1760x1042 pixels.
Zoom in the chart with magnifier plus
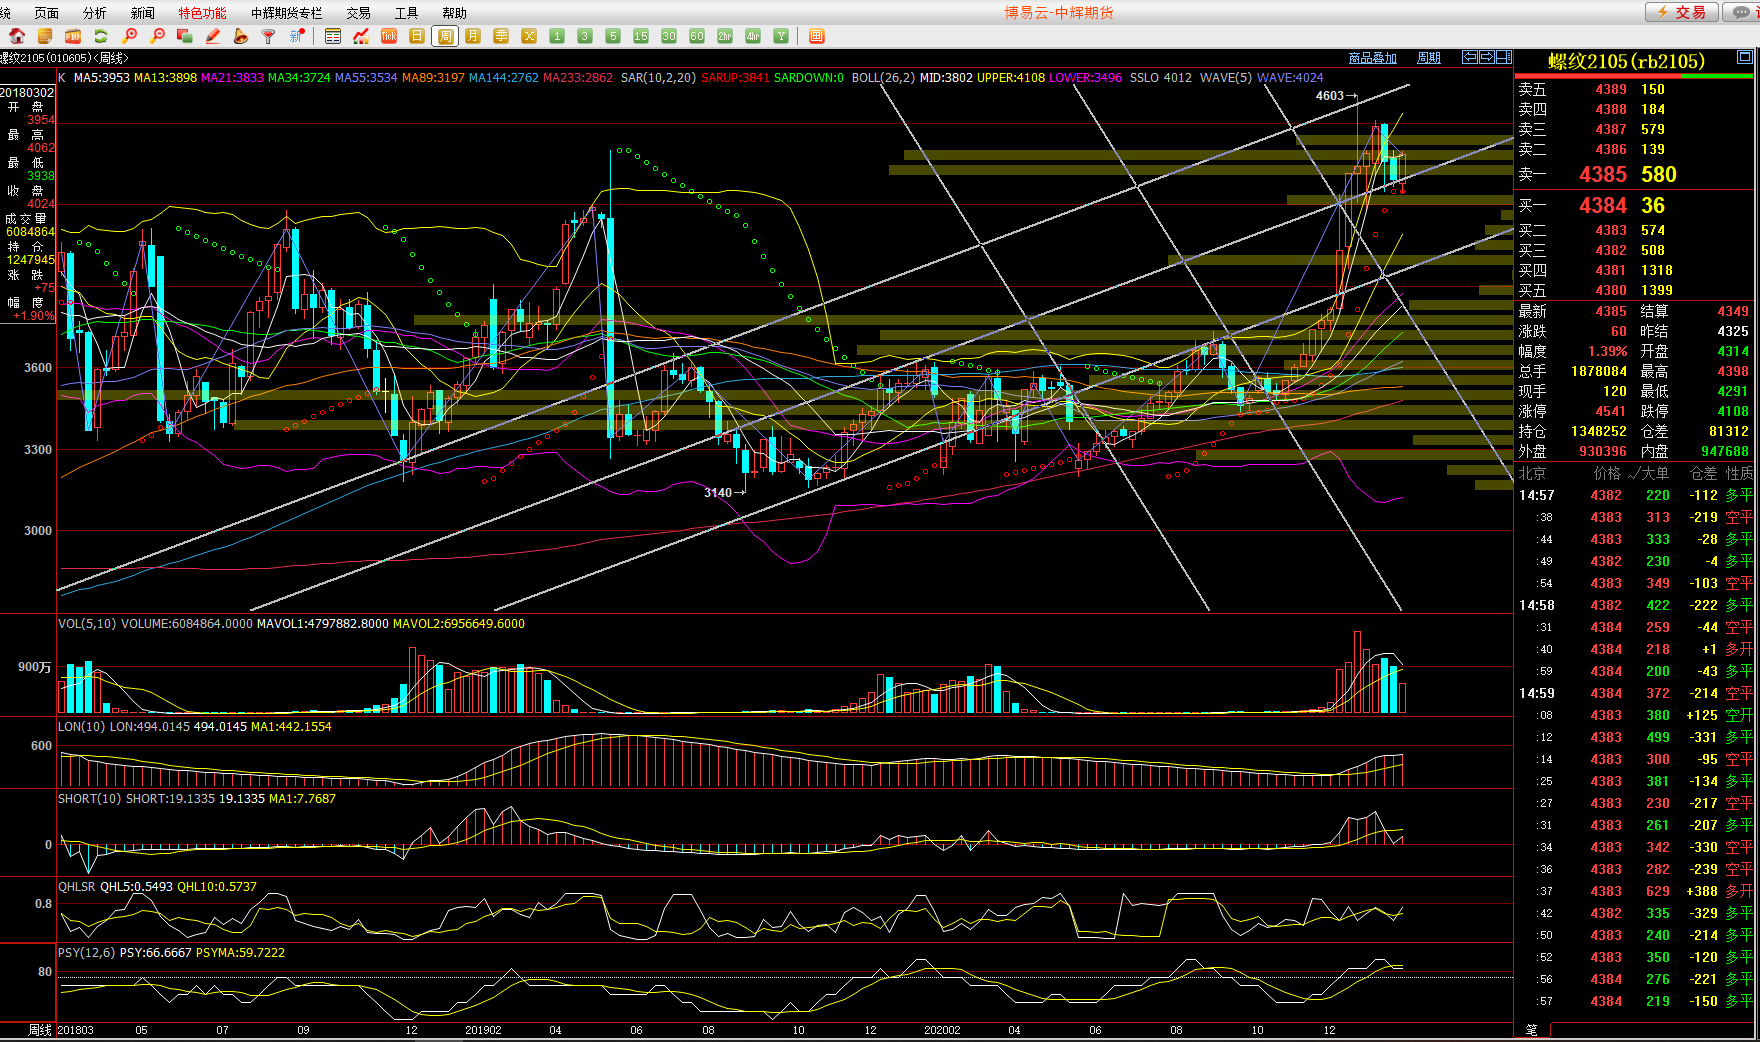(129, 36)
